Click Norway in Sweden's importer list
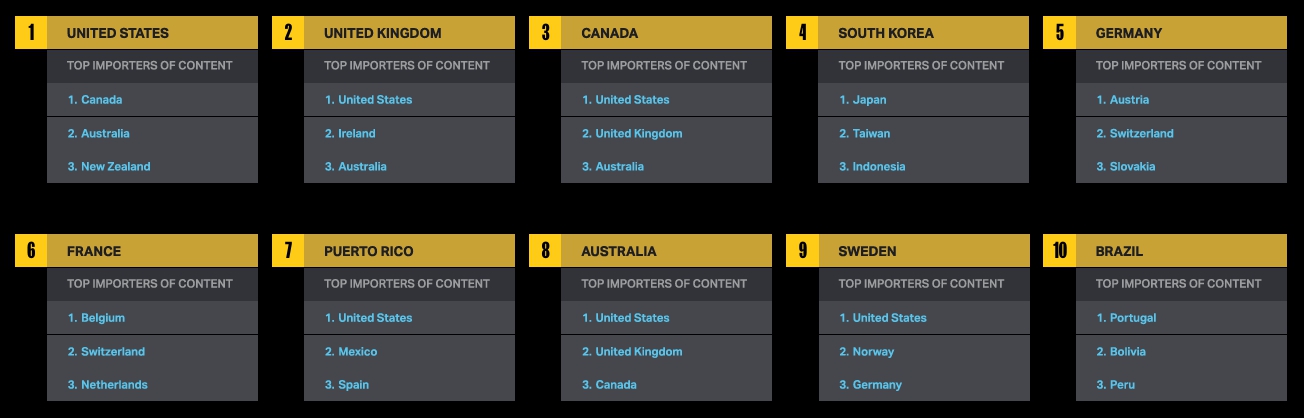The image size is (1304, 418). point(866,352)
